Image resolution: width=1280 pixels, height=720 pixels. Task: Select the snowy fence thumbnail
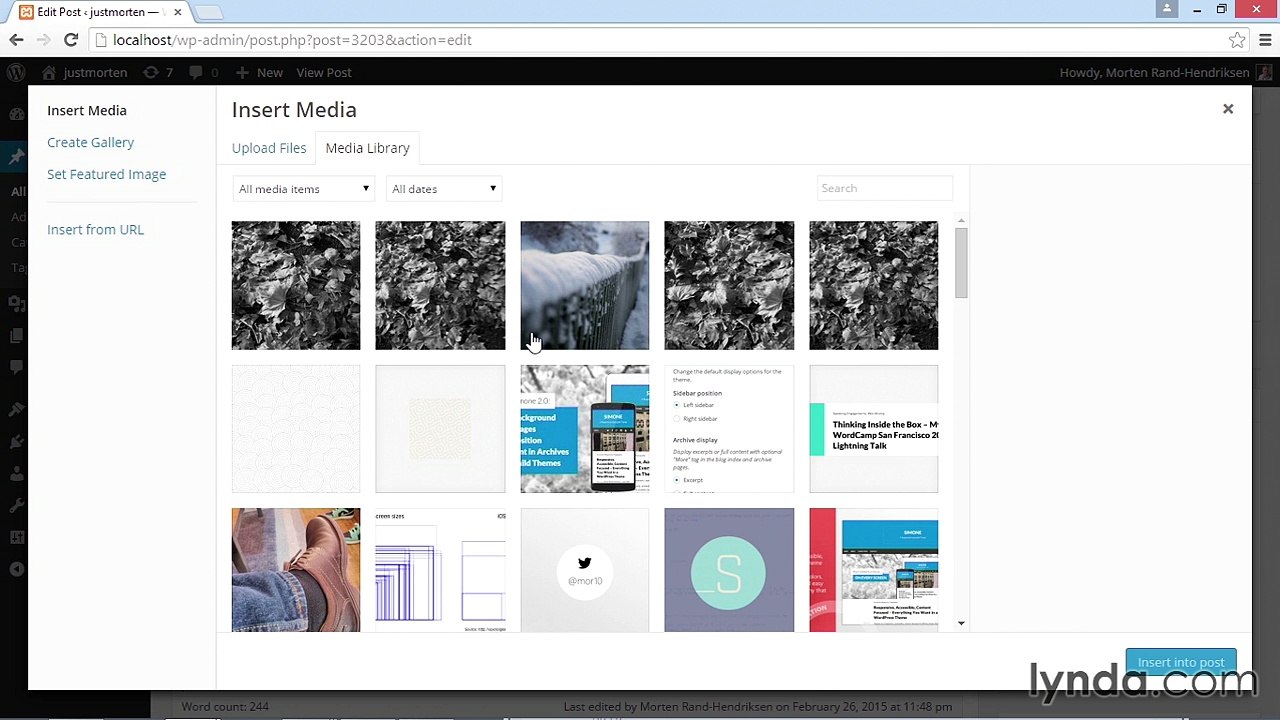(x=585, y=286)
